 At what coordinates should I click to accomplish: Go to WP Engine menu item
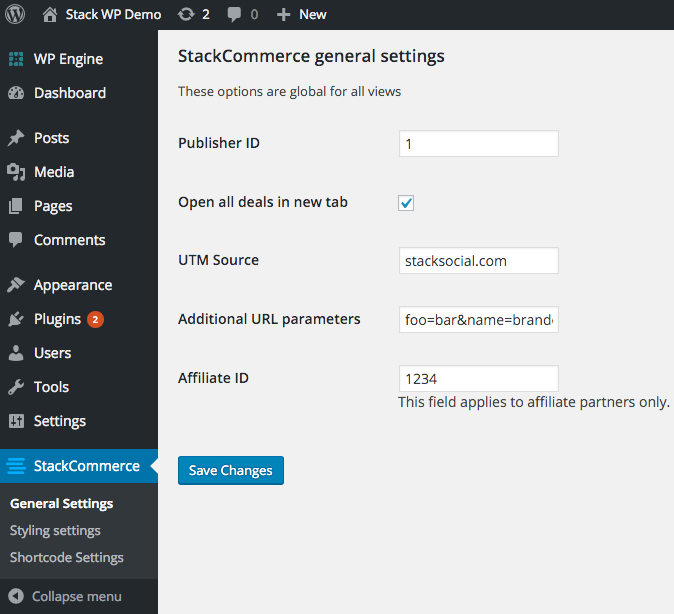click(x=68, y=59)
